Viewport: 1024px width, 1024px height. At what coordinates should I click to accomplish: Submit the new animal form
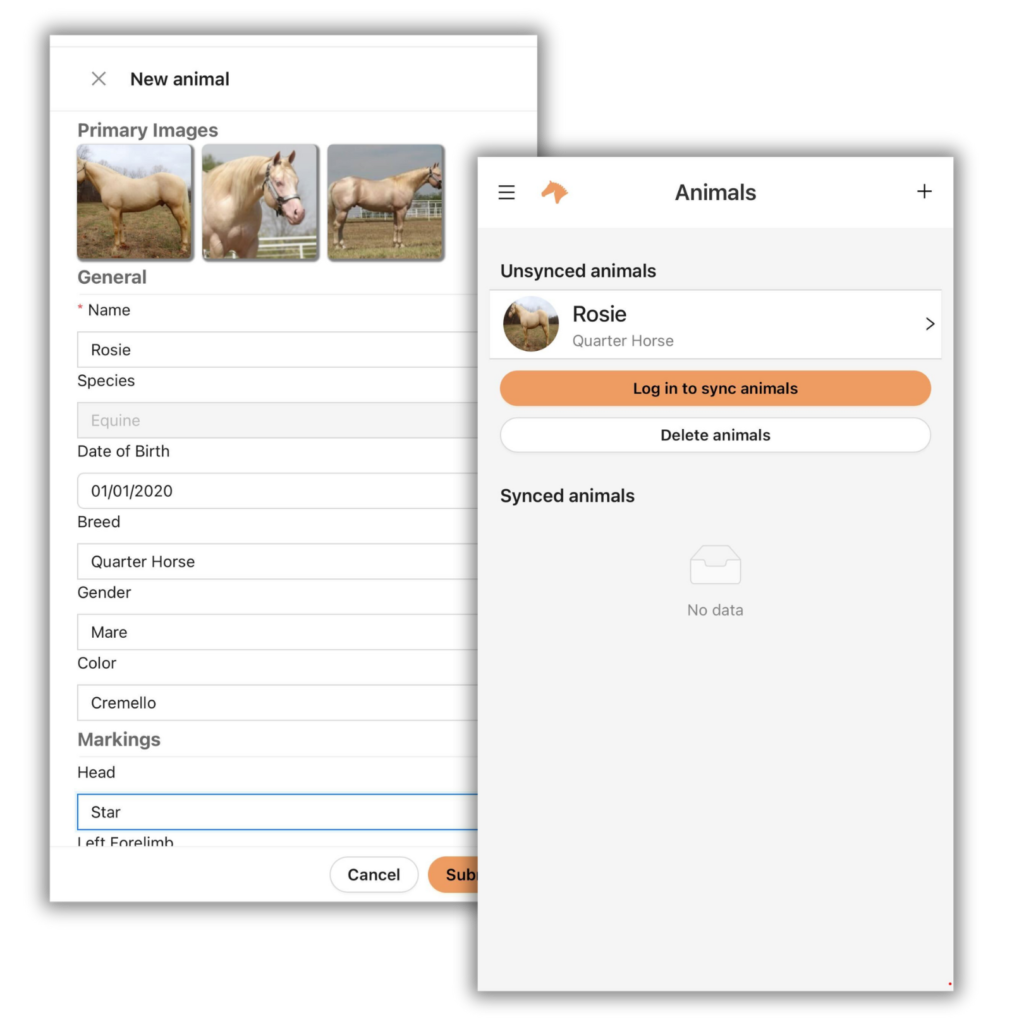click(x=453, y=874)
